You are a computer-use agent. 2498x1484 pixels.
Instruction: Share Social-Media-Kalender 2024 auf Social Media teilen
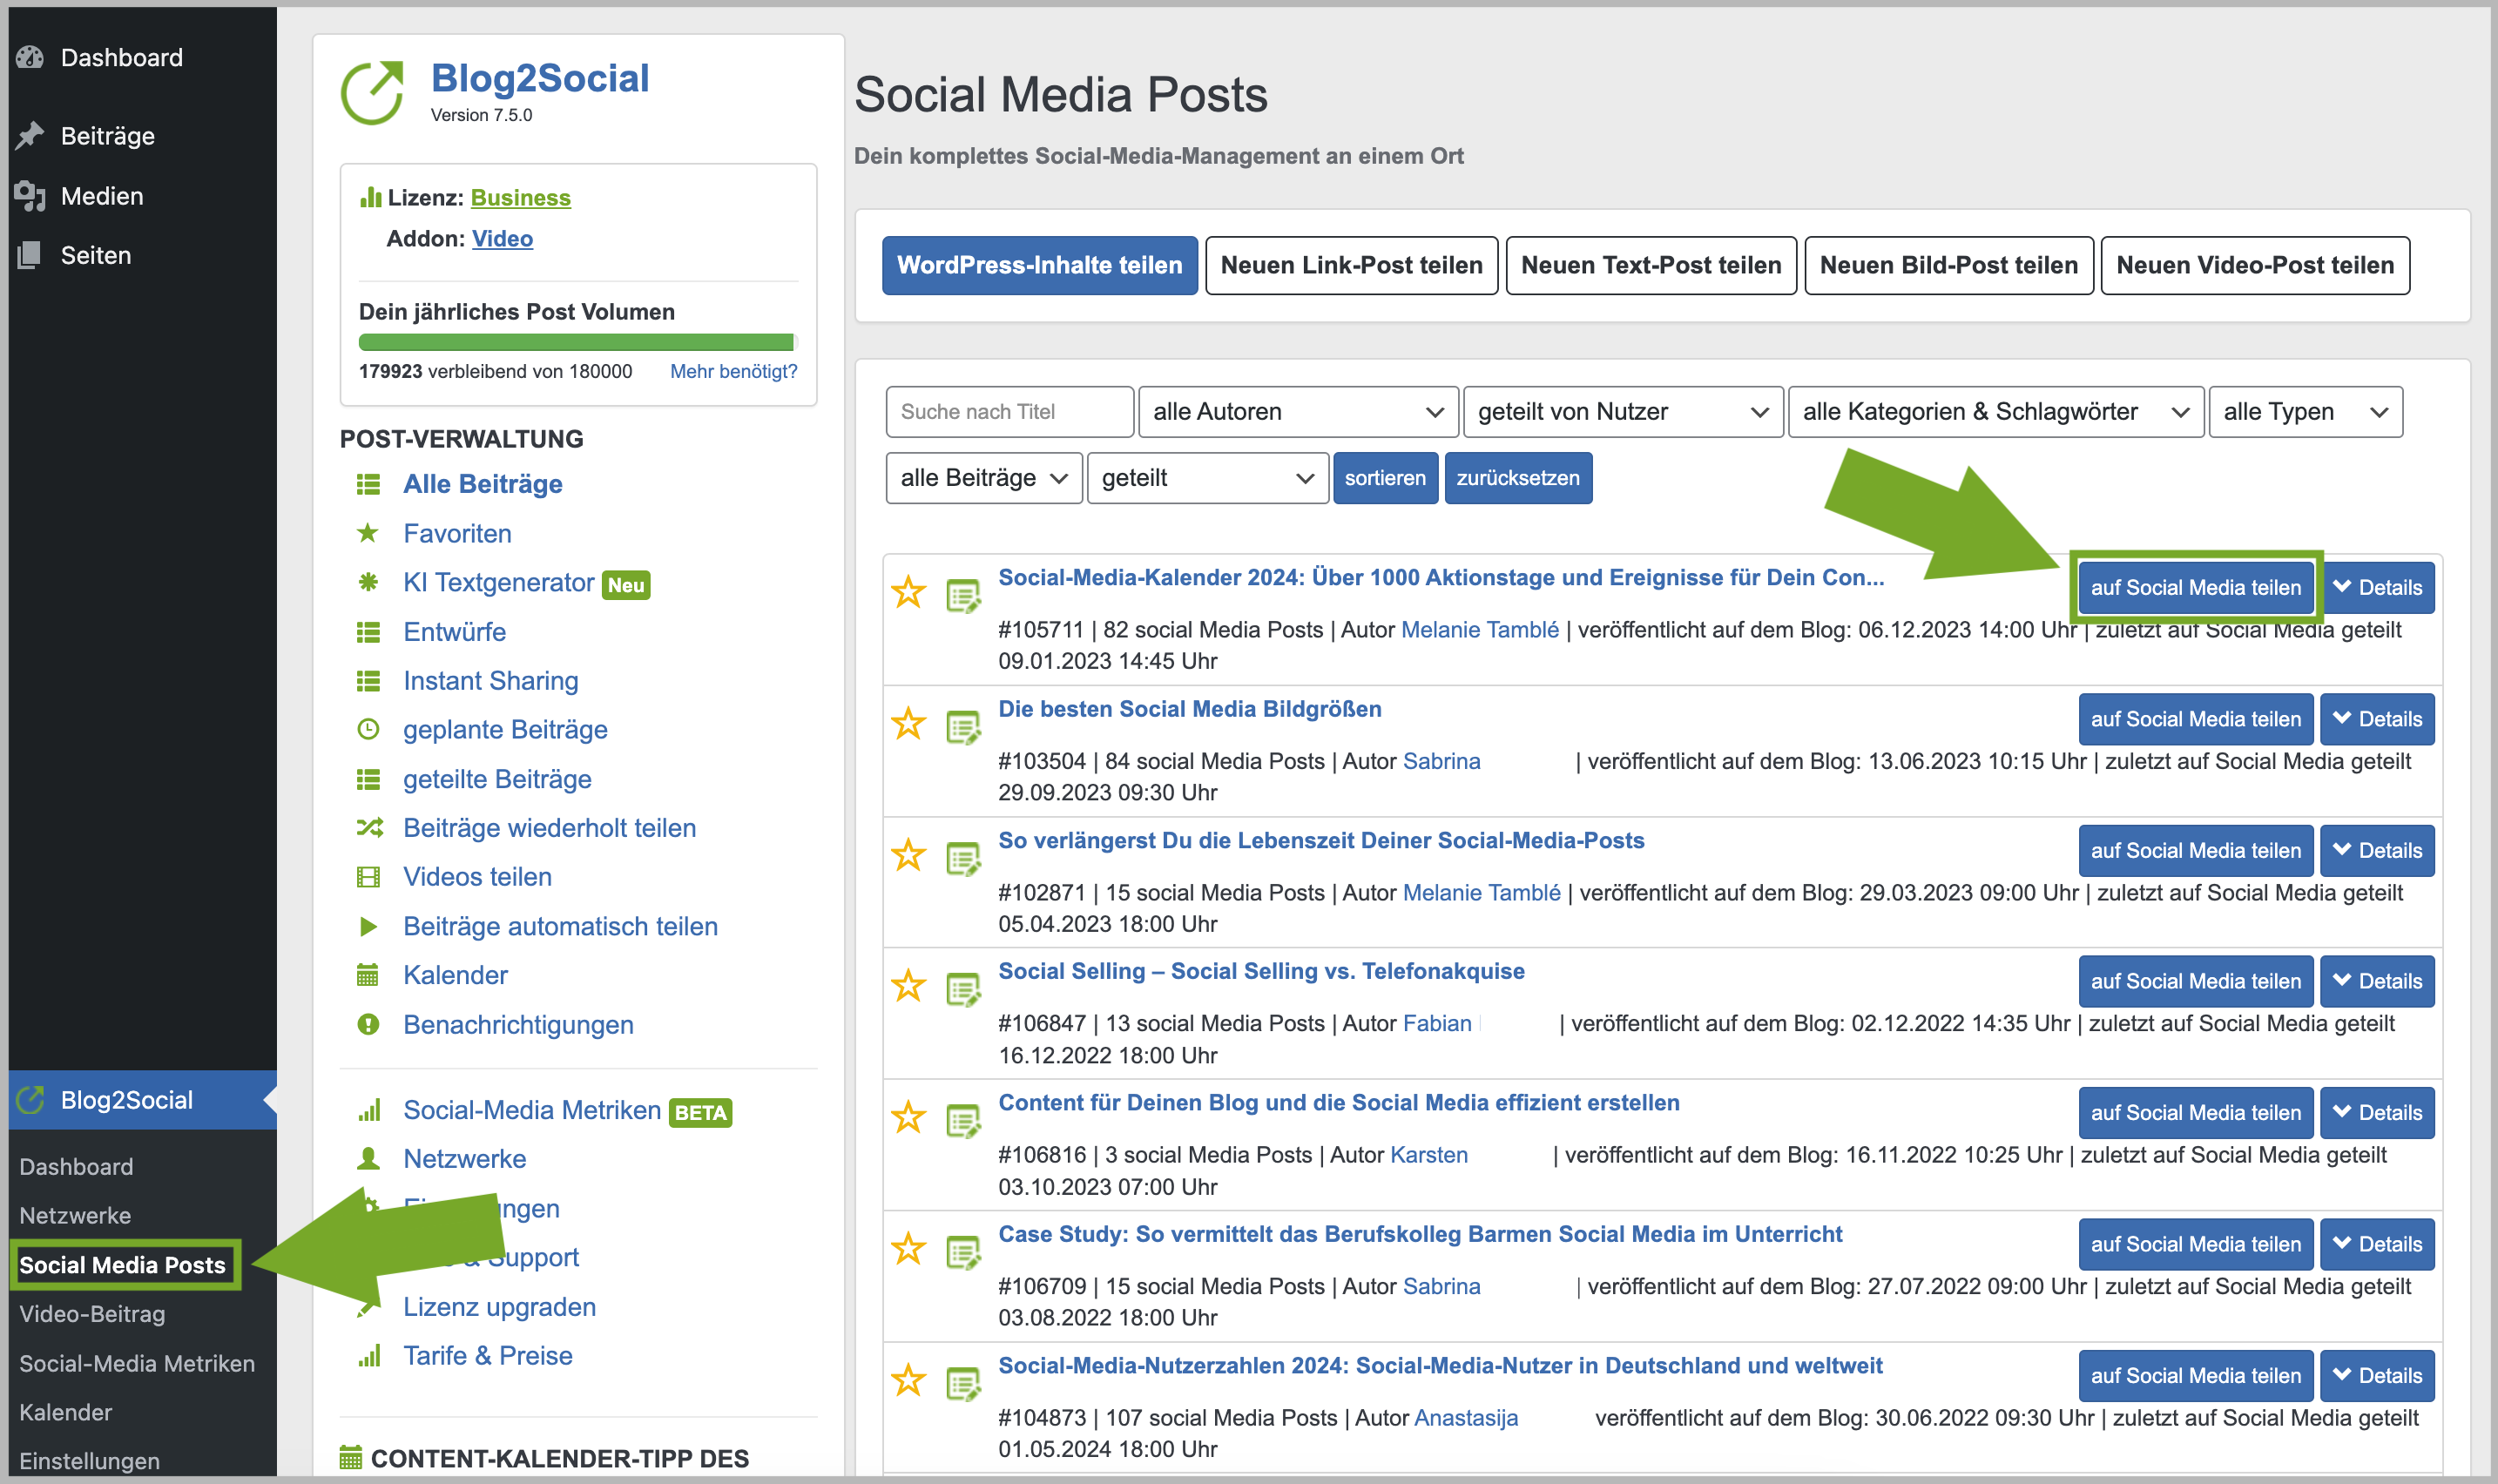point(2195,588)
